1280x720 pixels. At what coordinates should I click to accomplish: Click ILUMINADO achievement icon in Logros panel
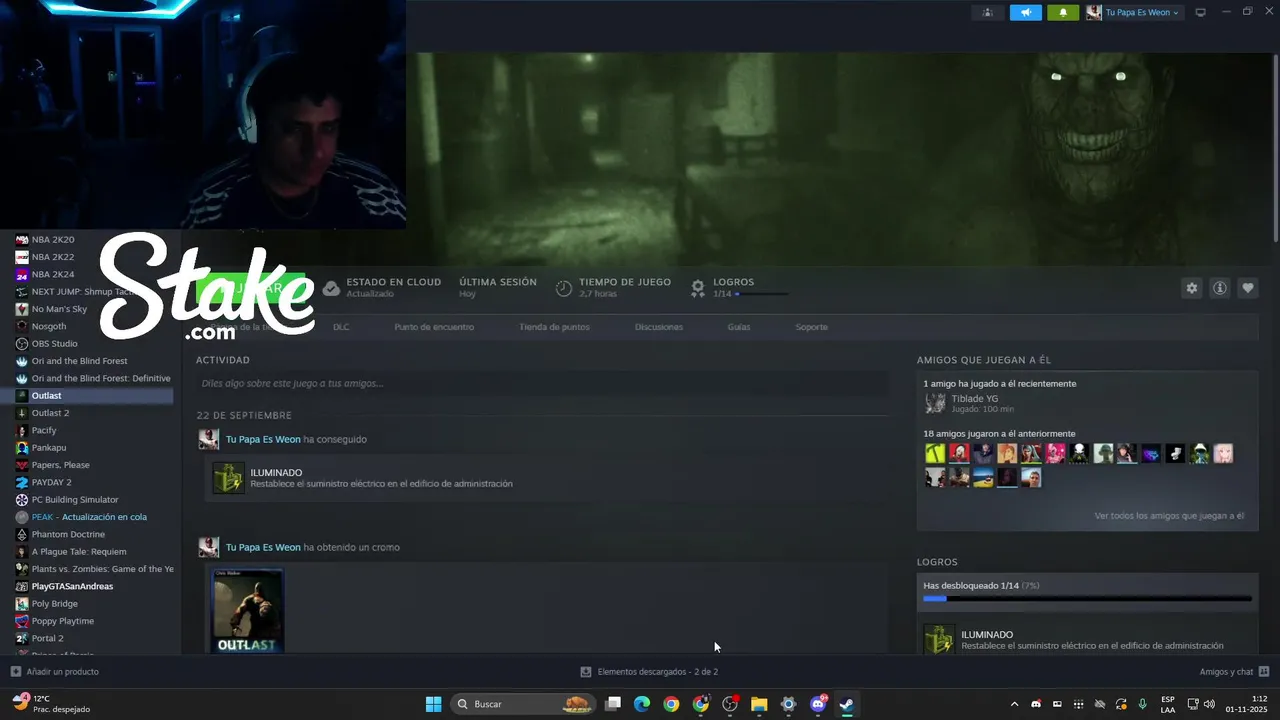tap(938, 640)
